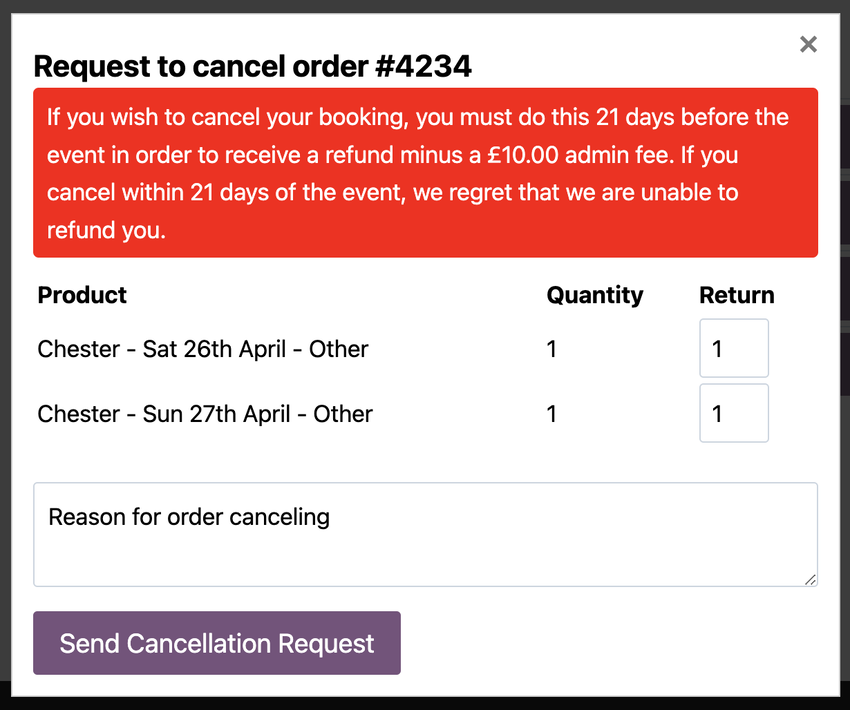Click the textarea resize handle corner
The height and width of the screenshot is (710, 850).
[810, 579]
